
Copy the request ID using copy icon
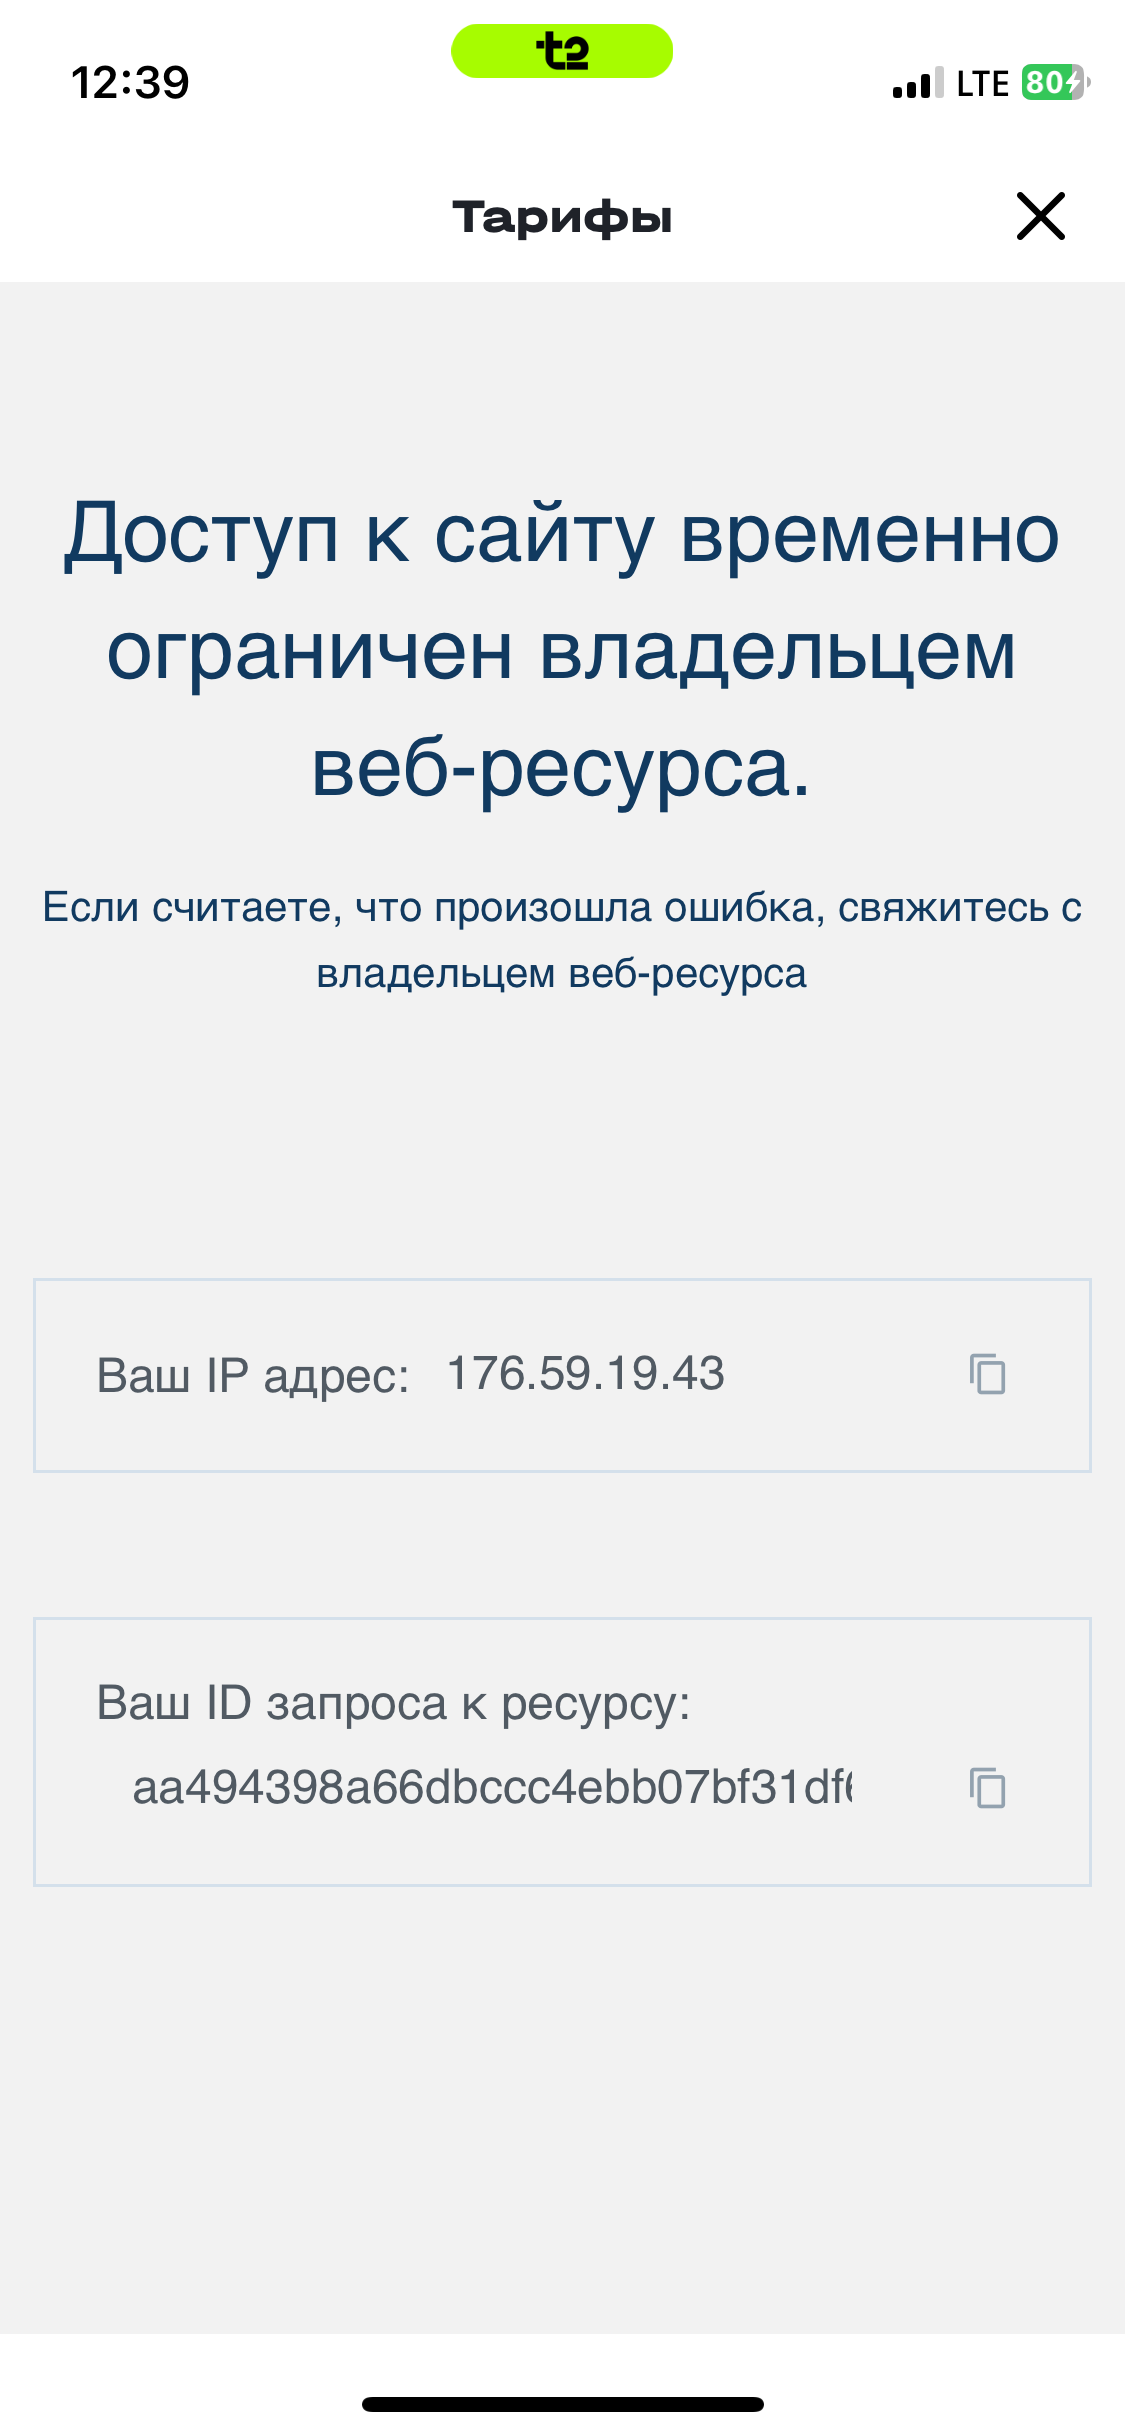coord(987,1787)
